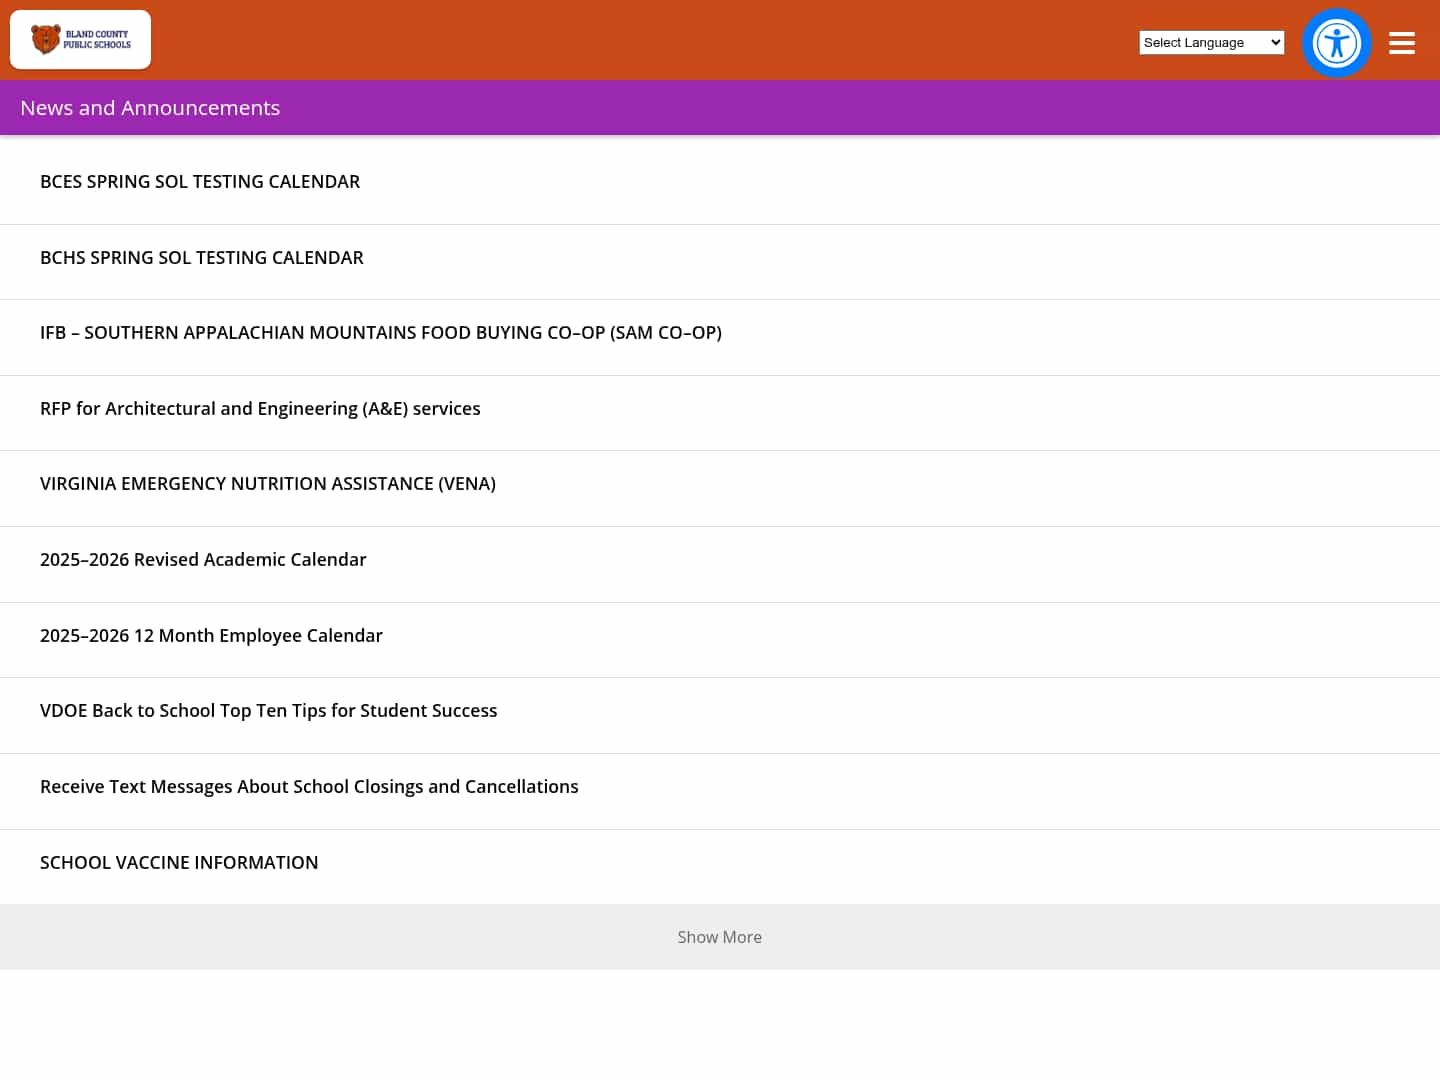Click the Bland County Public Schools logo text
1440x1080 pixels.
(x=97, y=39)
